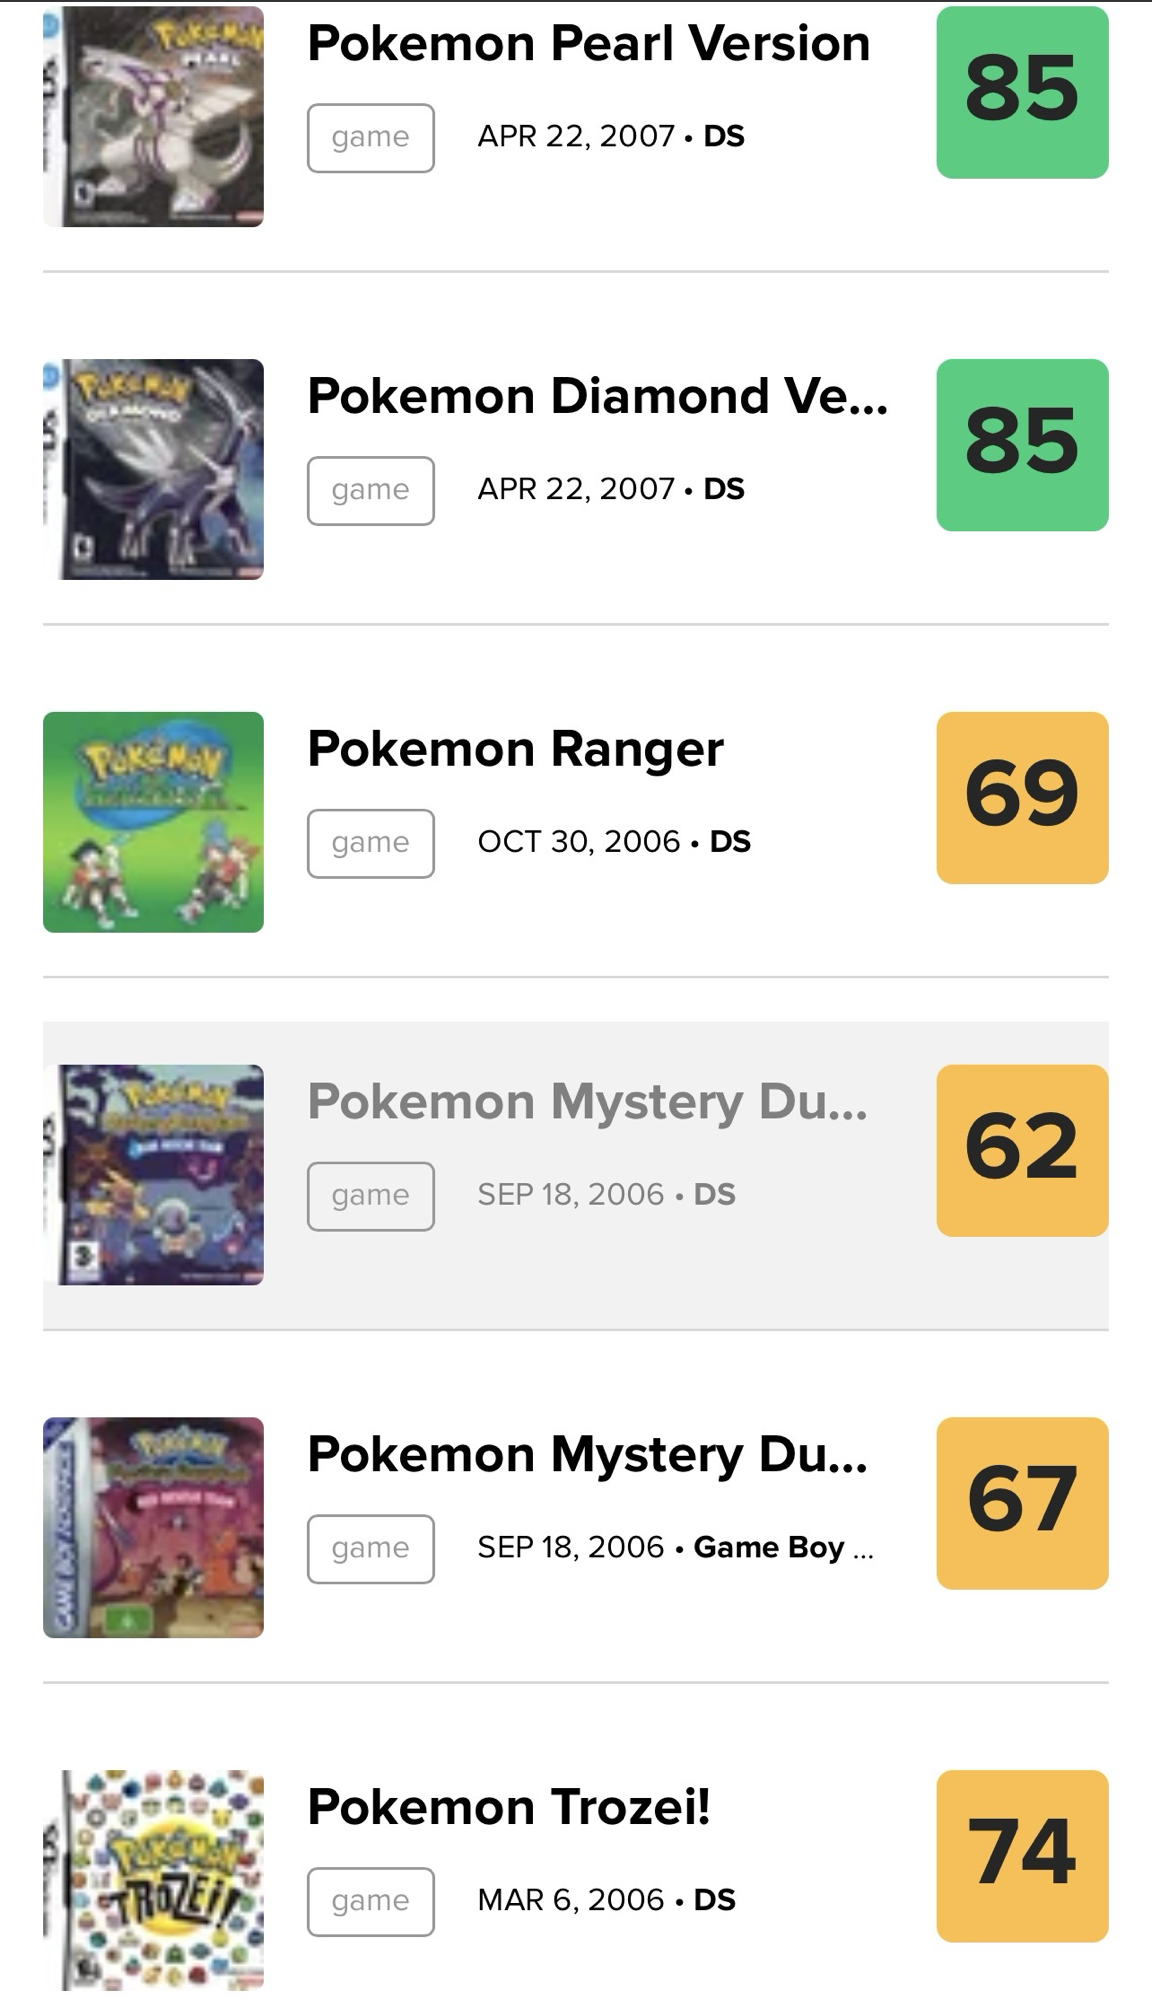Open the Pokemon Trozei! cover thumbnail
1152x2000 pixels.
click(153, 1880)
